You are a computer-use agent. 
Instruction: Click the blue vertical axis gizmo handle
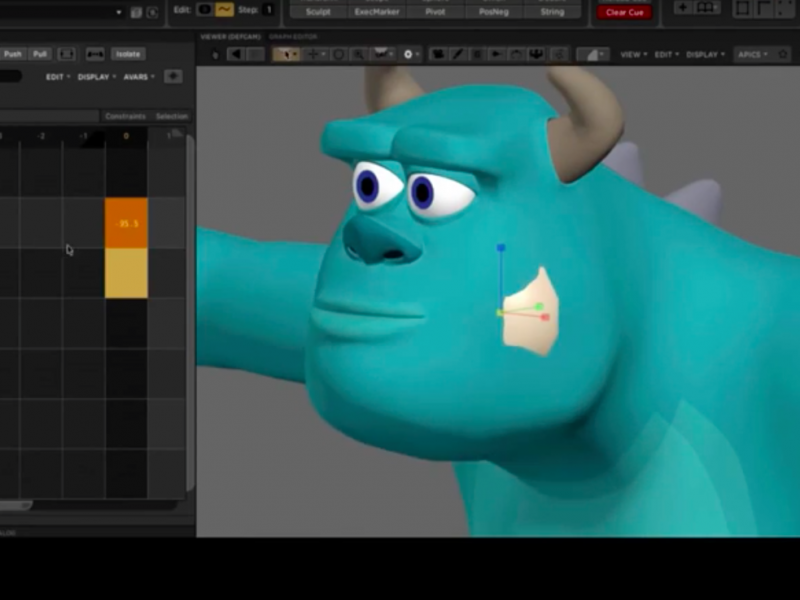501,248
